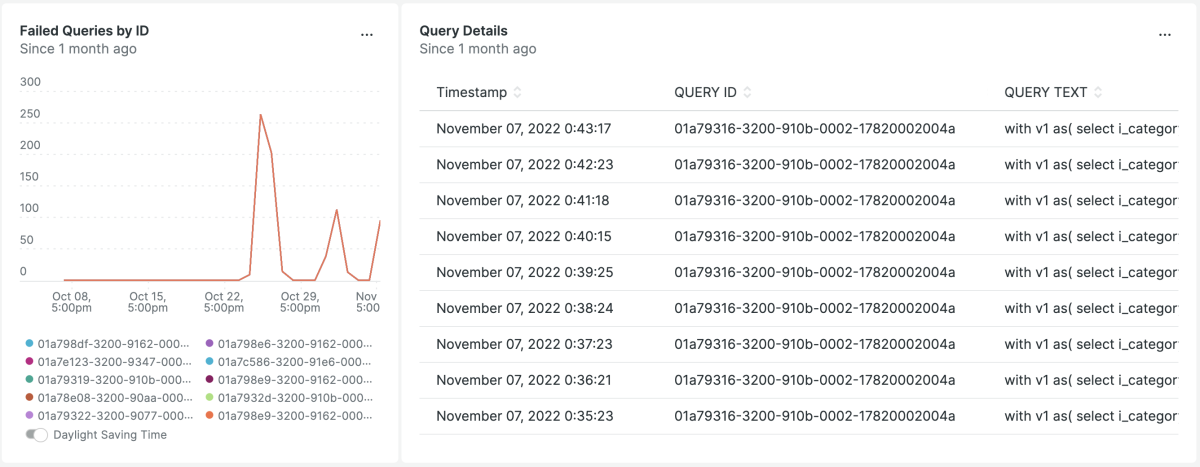The width and height of the screenshot is (1200, 467).
Task: Click the light green dot for 01a7932d-3200-910b
Action: [x=210, y=398]
